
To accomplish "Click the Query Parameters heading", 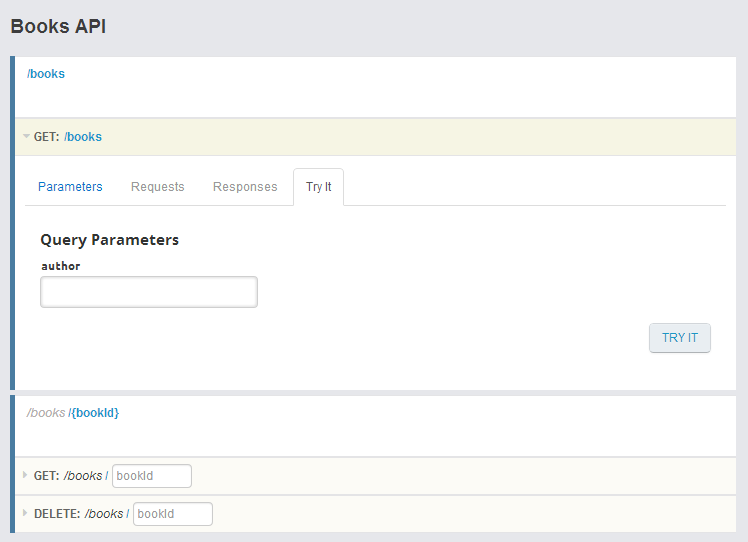I will tap(110, 240).
